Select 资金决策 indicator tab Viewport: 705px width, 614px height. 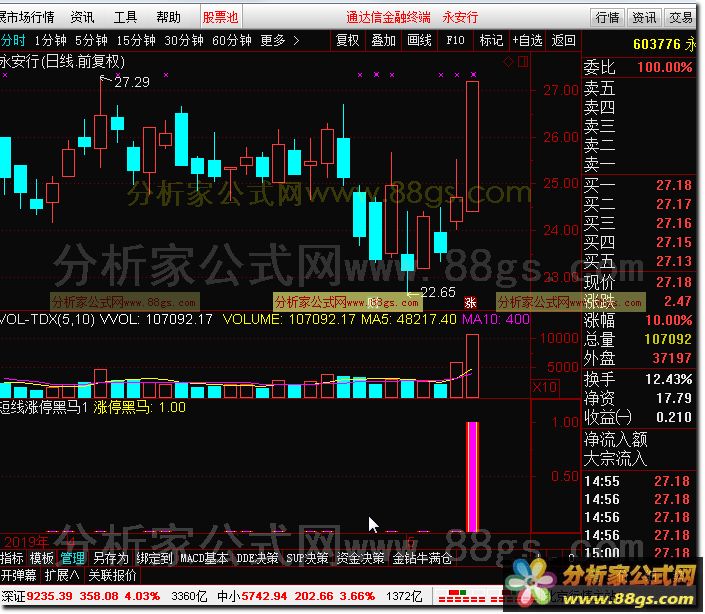pos(361,558)
